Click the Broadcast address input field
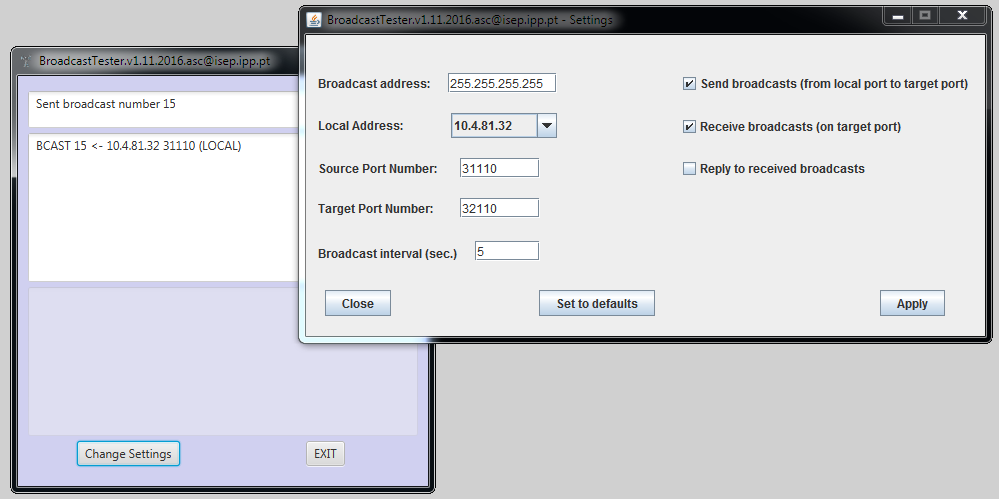 click(501, 83)
